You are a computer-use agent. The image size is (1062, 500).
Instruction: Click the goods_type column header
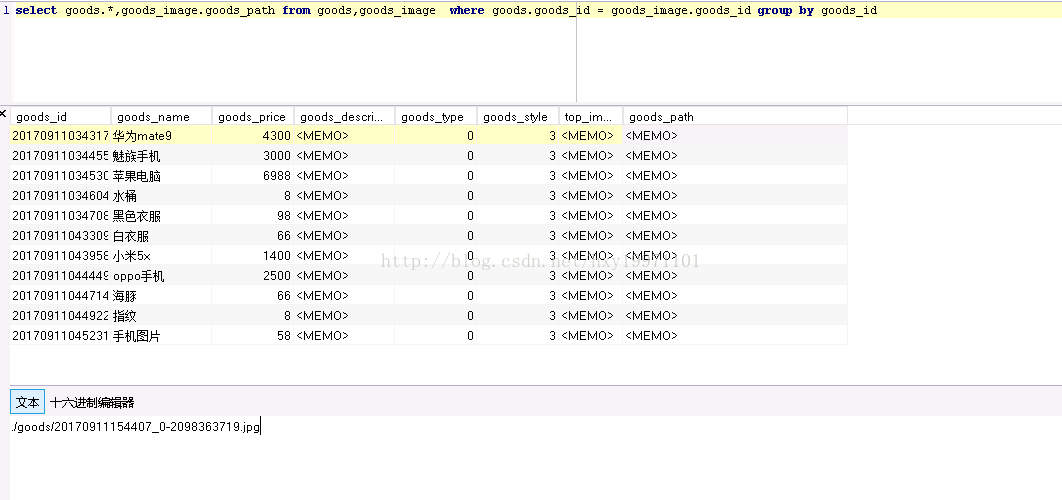point(432,117)
